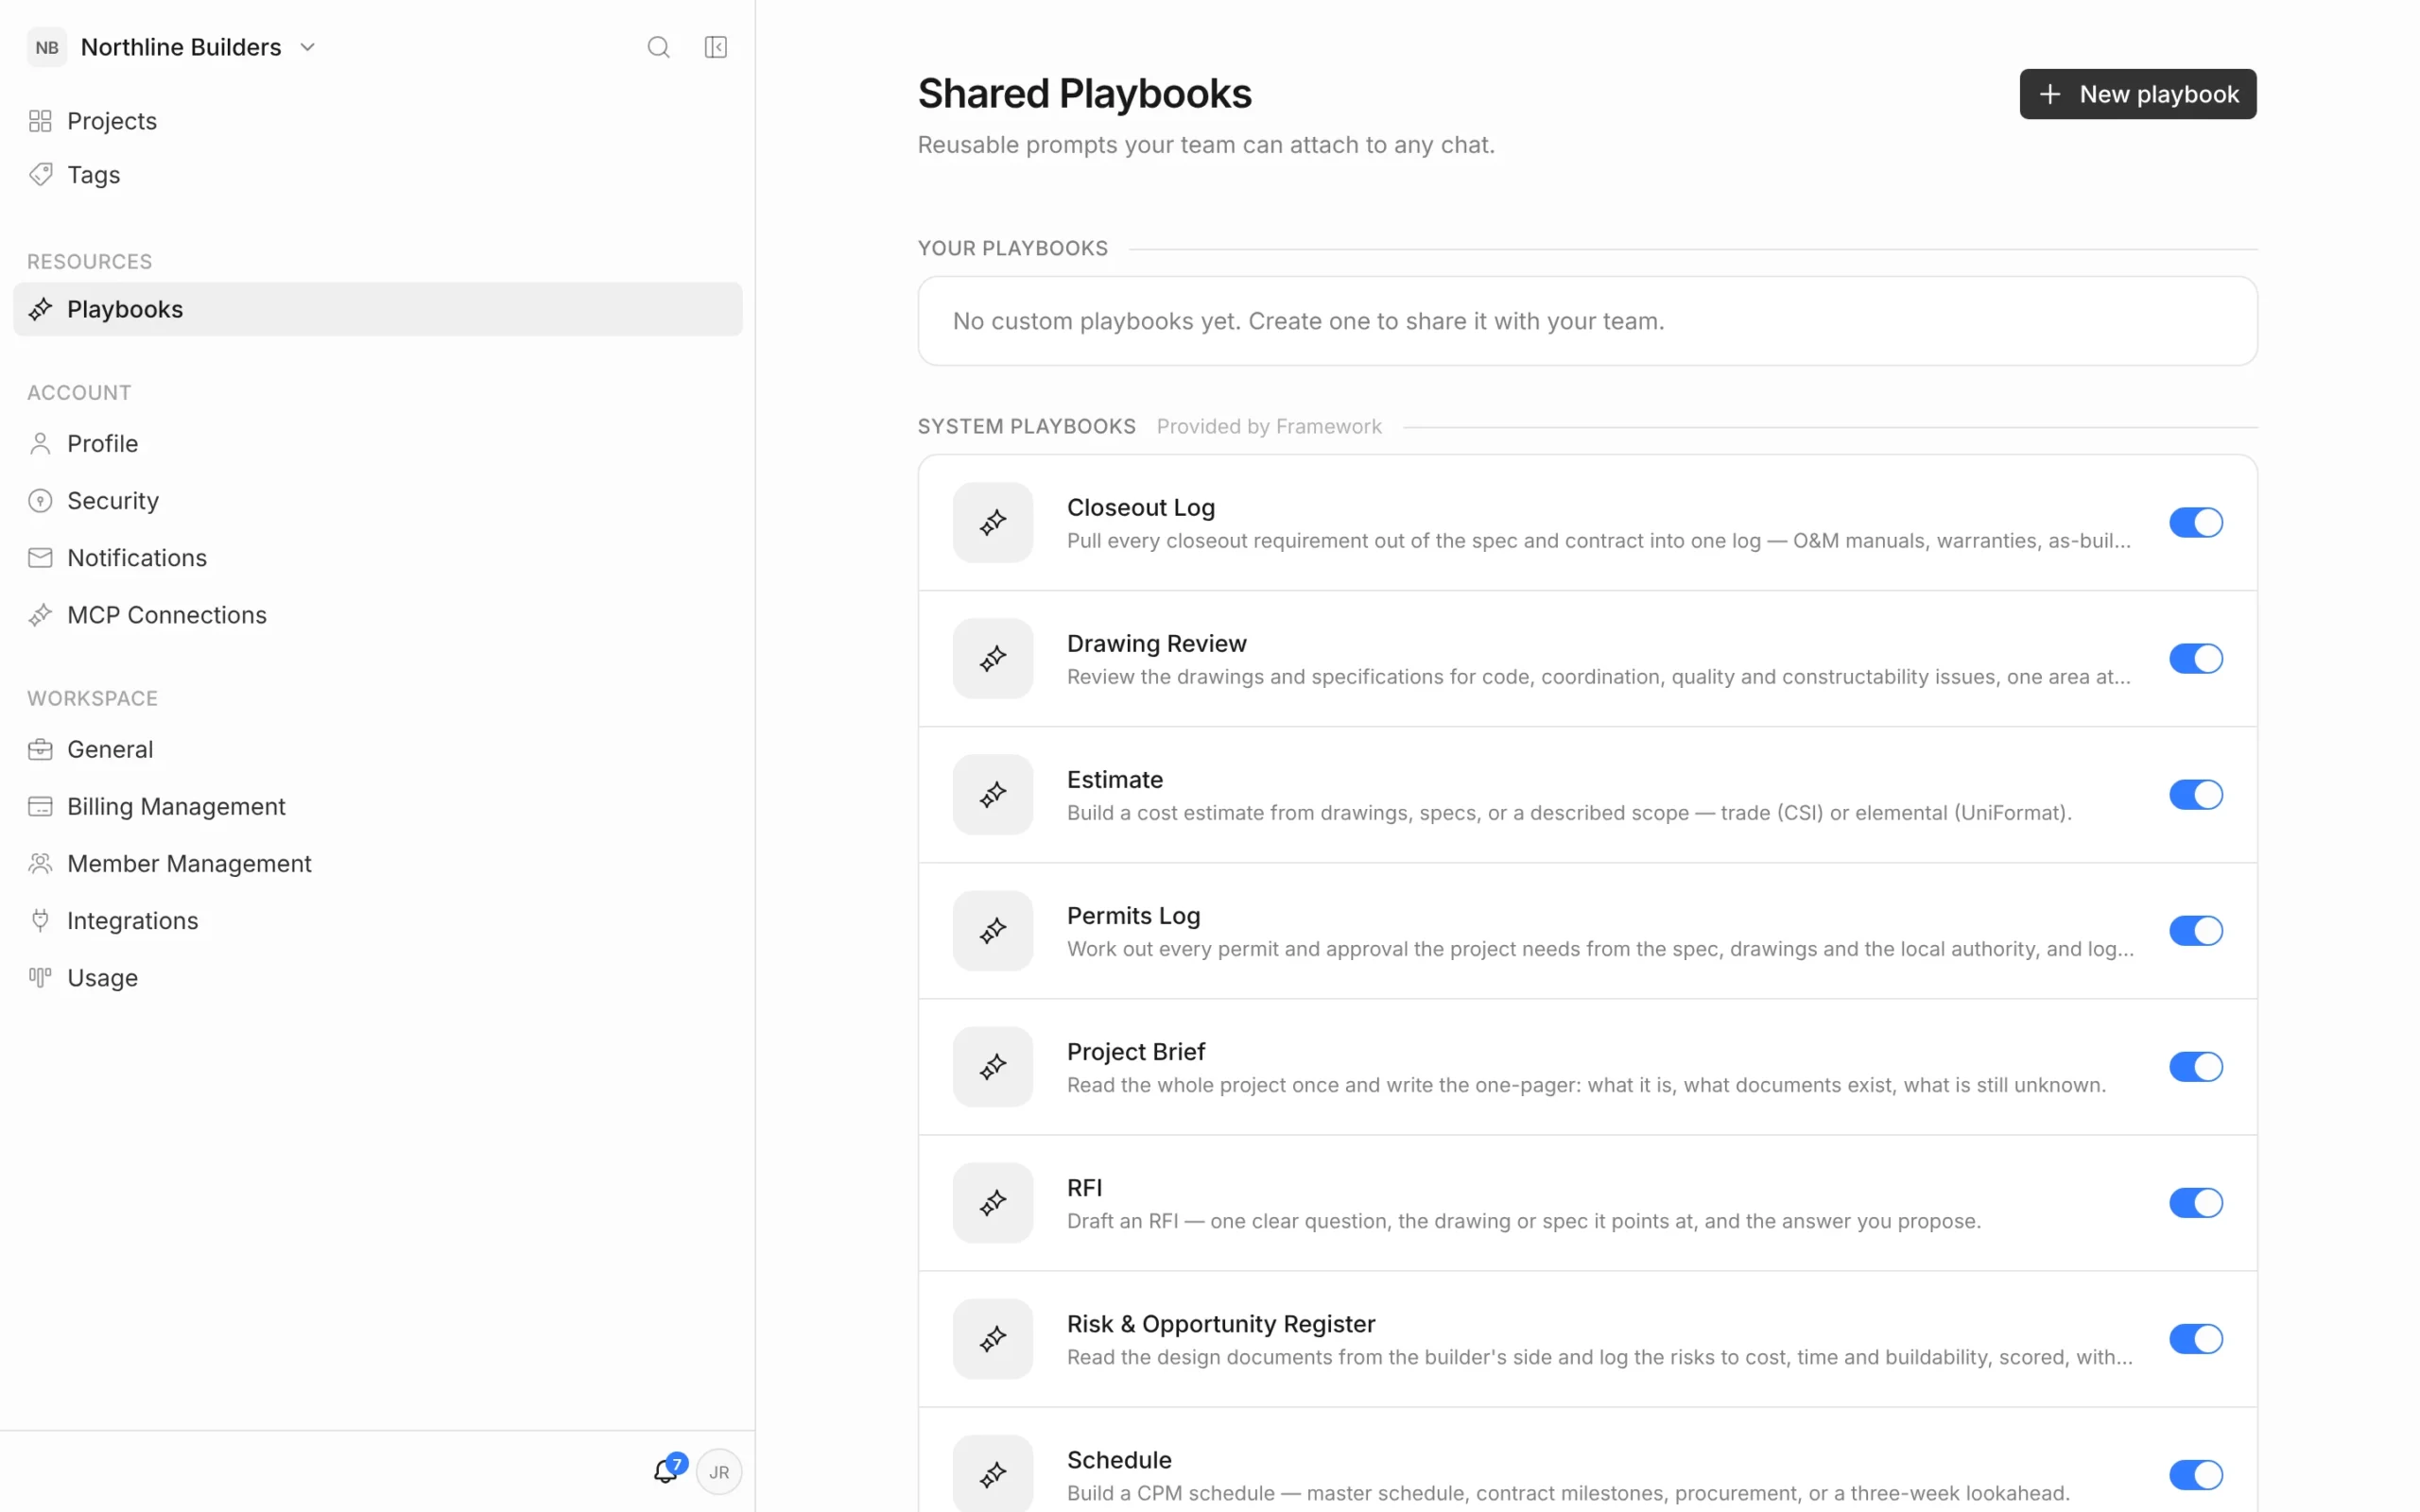Go to Notifications settings
This screenshot has height=1512, width=2420.
pyautogui.click(x=378, y=557)
